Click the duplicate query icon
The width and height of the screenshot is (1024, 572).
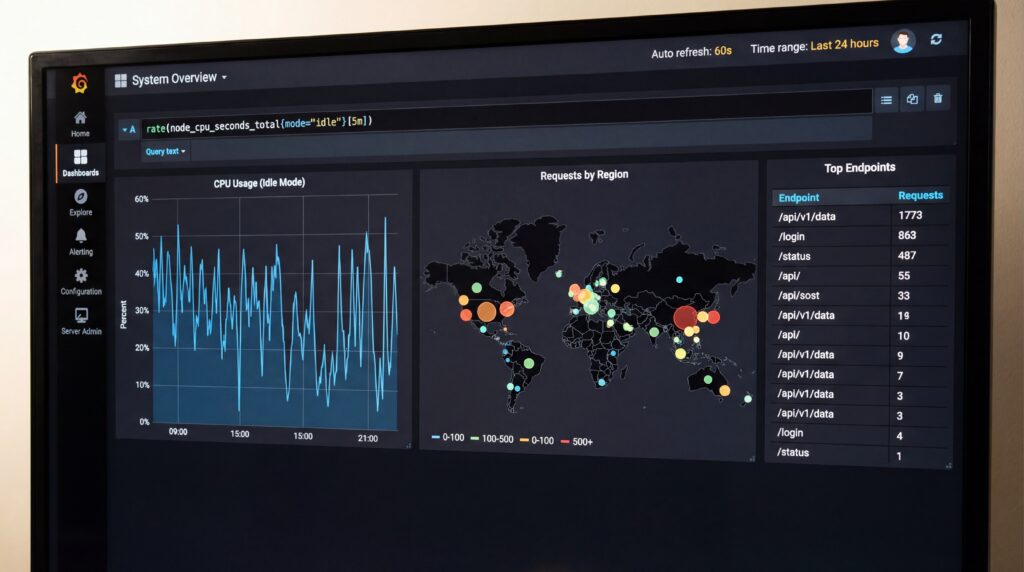[x=912, y=99]
